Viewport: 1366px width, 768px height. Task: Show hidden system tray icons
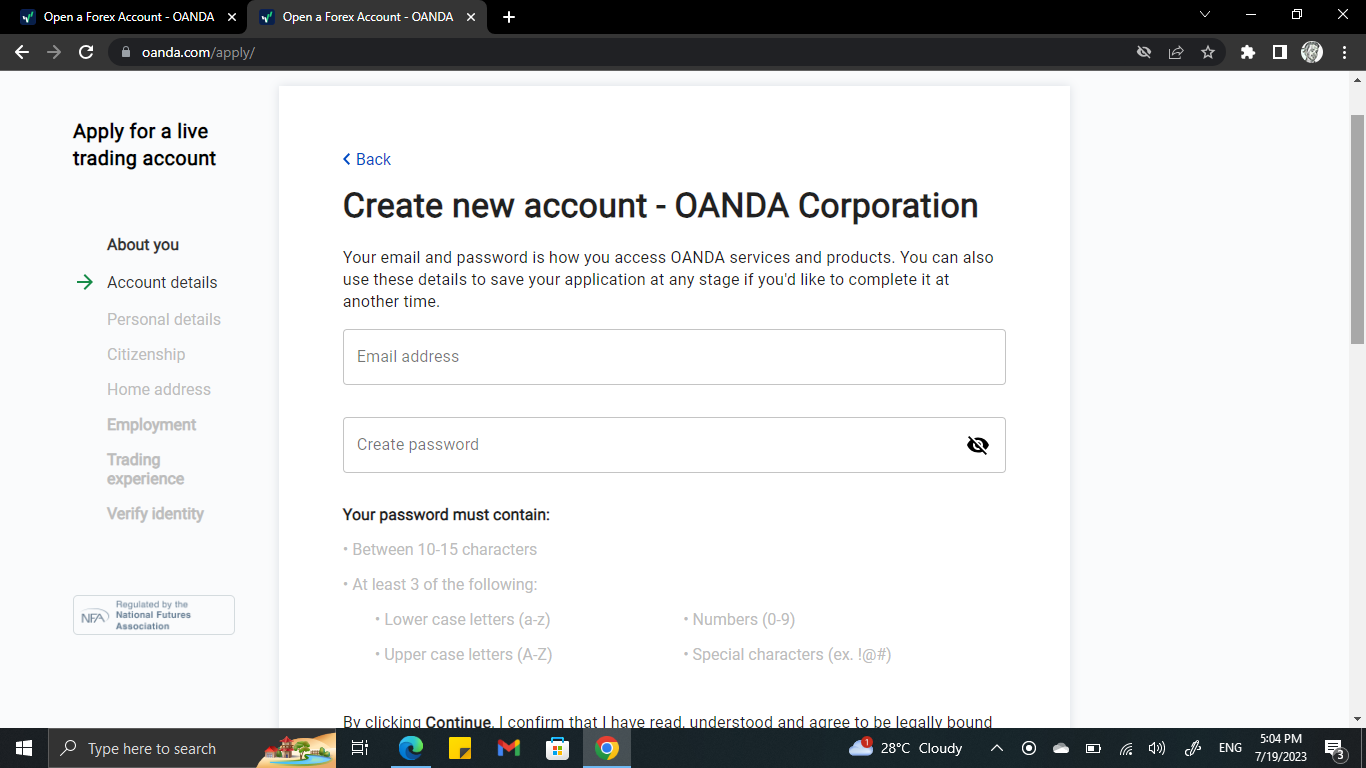point(997,748)
